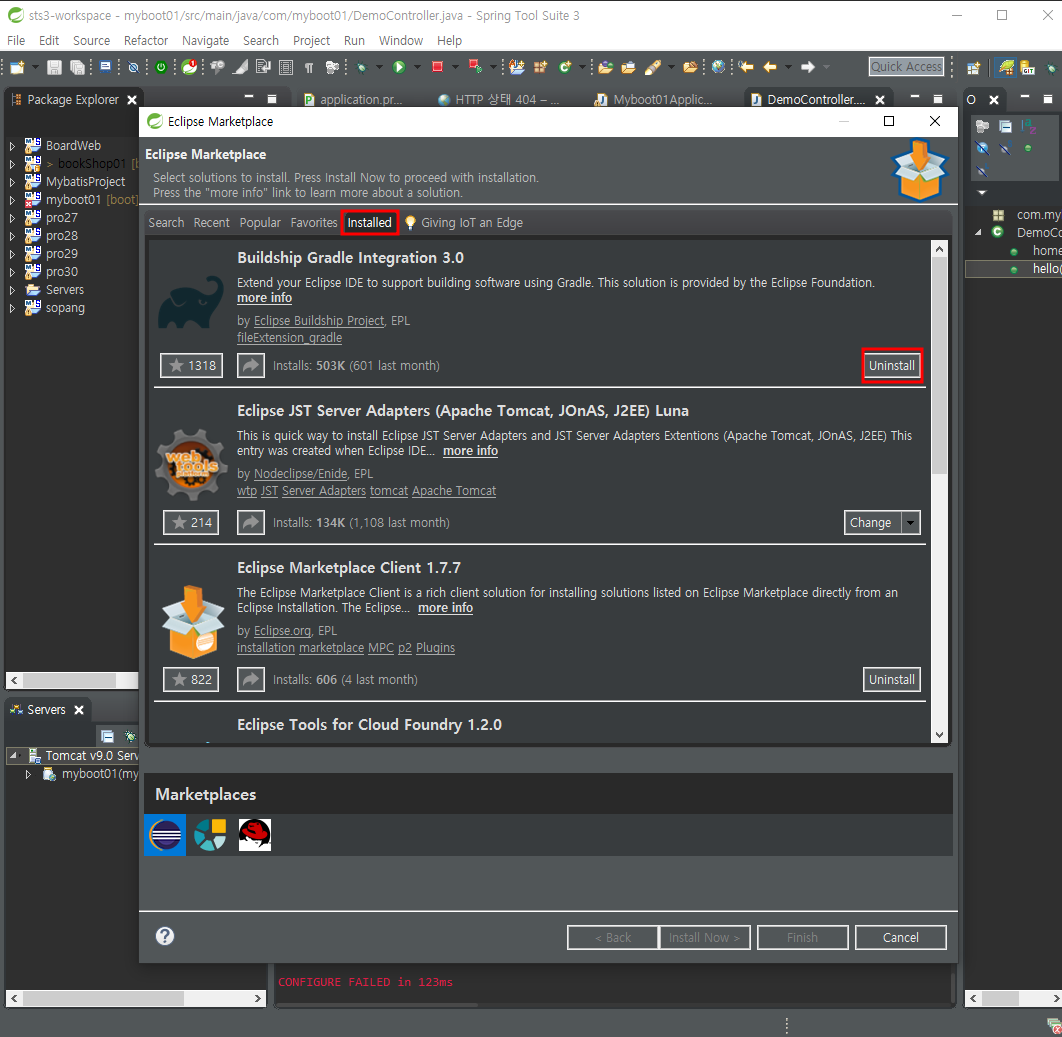This screenshot has height=1037, width=1062.
Task: Star Eclipse Marketplace Client (822 favorites)
Action: pos(191,679)
